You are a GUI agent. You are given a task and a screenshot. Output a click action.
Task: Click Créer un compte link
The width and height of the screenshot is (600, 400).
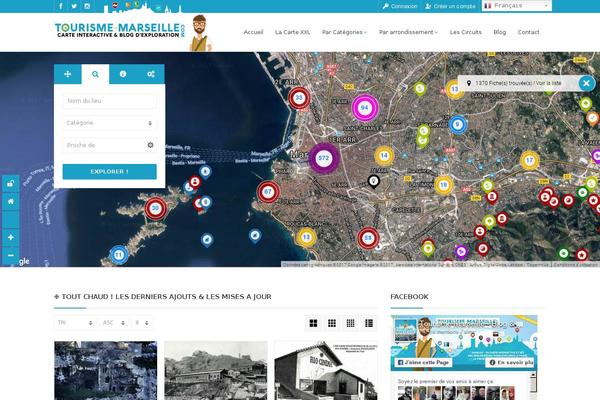(x=450, y=6)
